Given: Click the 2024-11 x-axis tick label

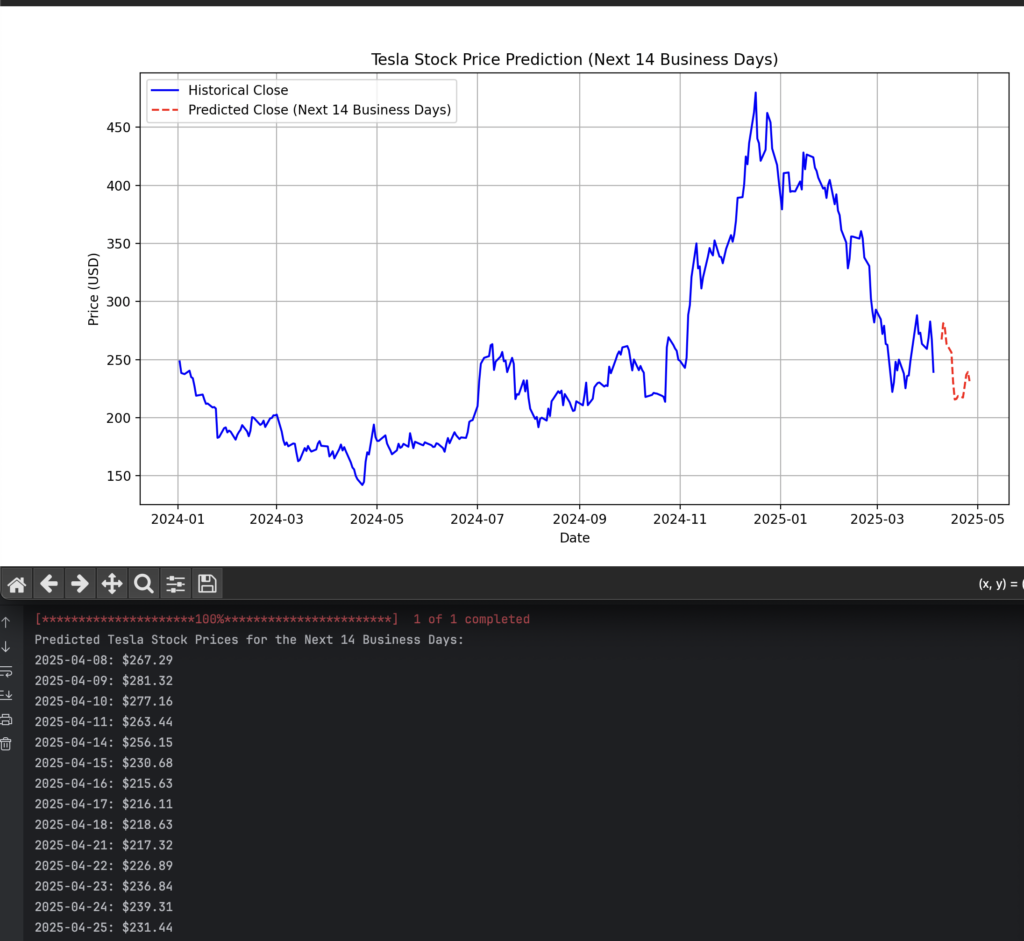Looking at the screenshot, I should (680, 519).
